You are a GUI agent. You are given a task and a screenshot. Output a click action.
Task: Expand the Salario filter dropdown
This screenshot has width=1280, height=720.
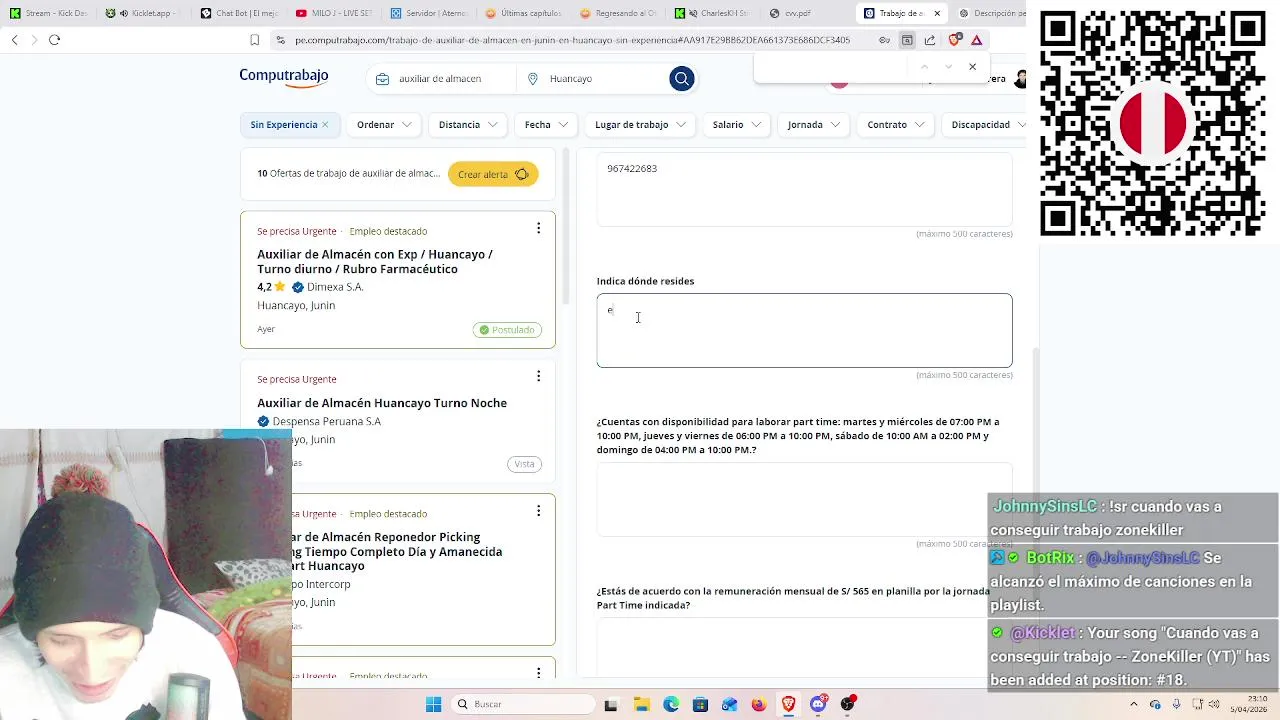pyautogui.click(x=737, y=125)
